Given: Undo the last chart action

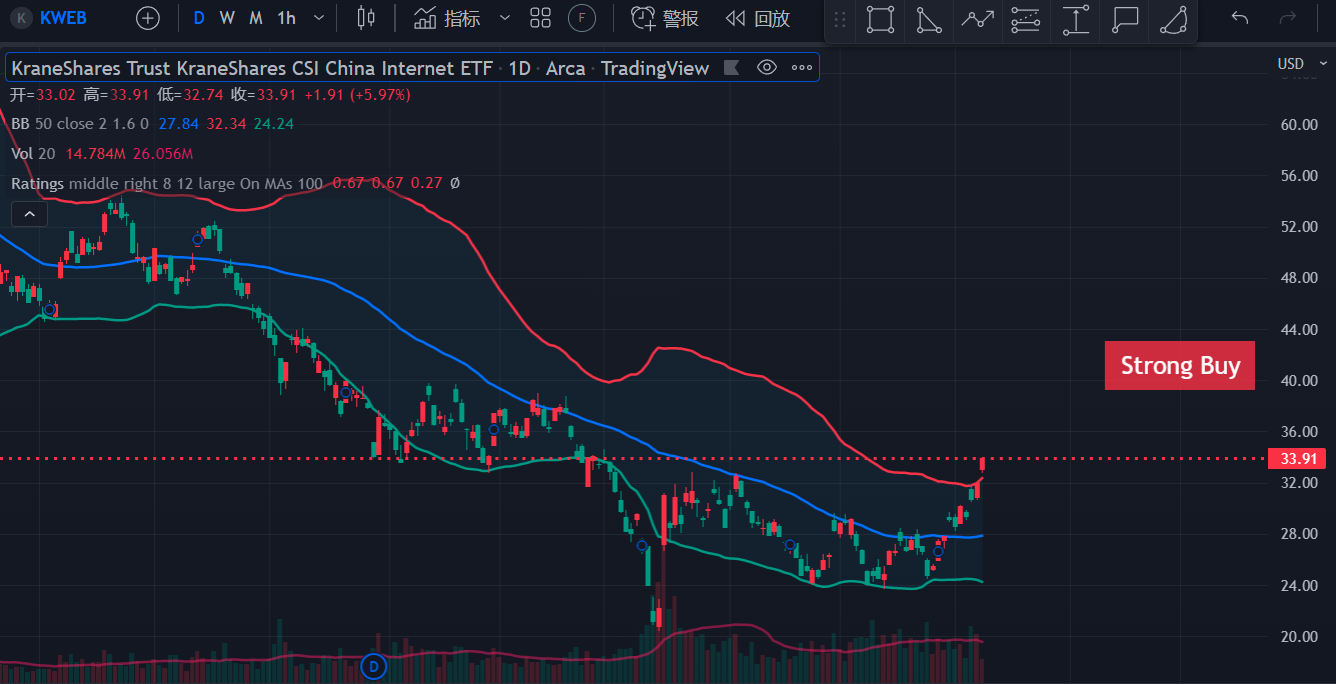Looking at the screenshot, I should [x=1240, y=18].
